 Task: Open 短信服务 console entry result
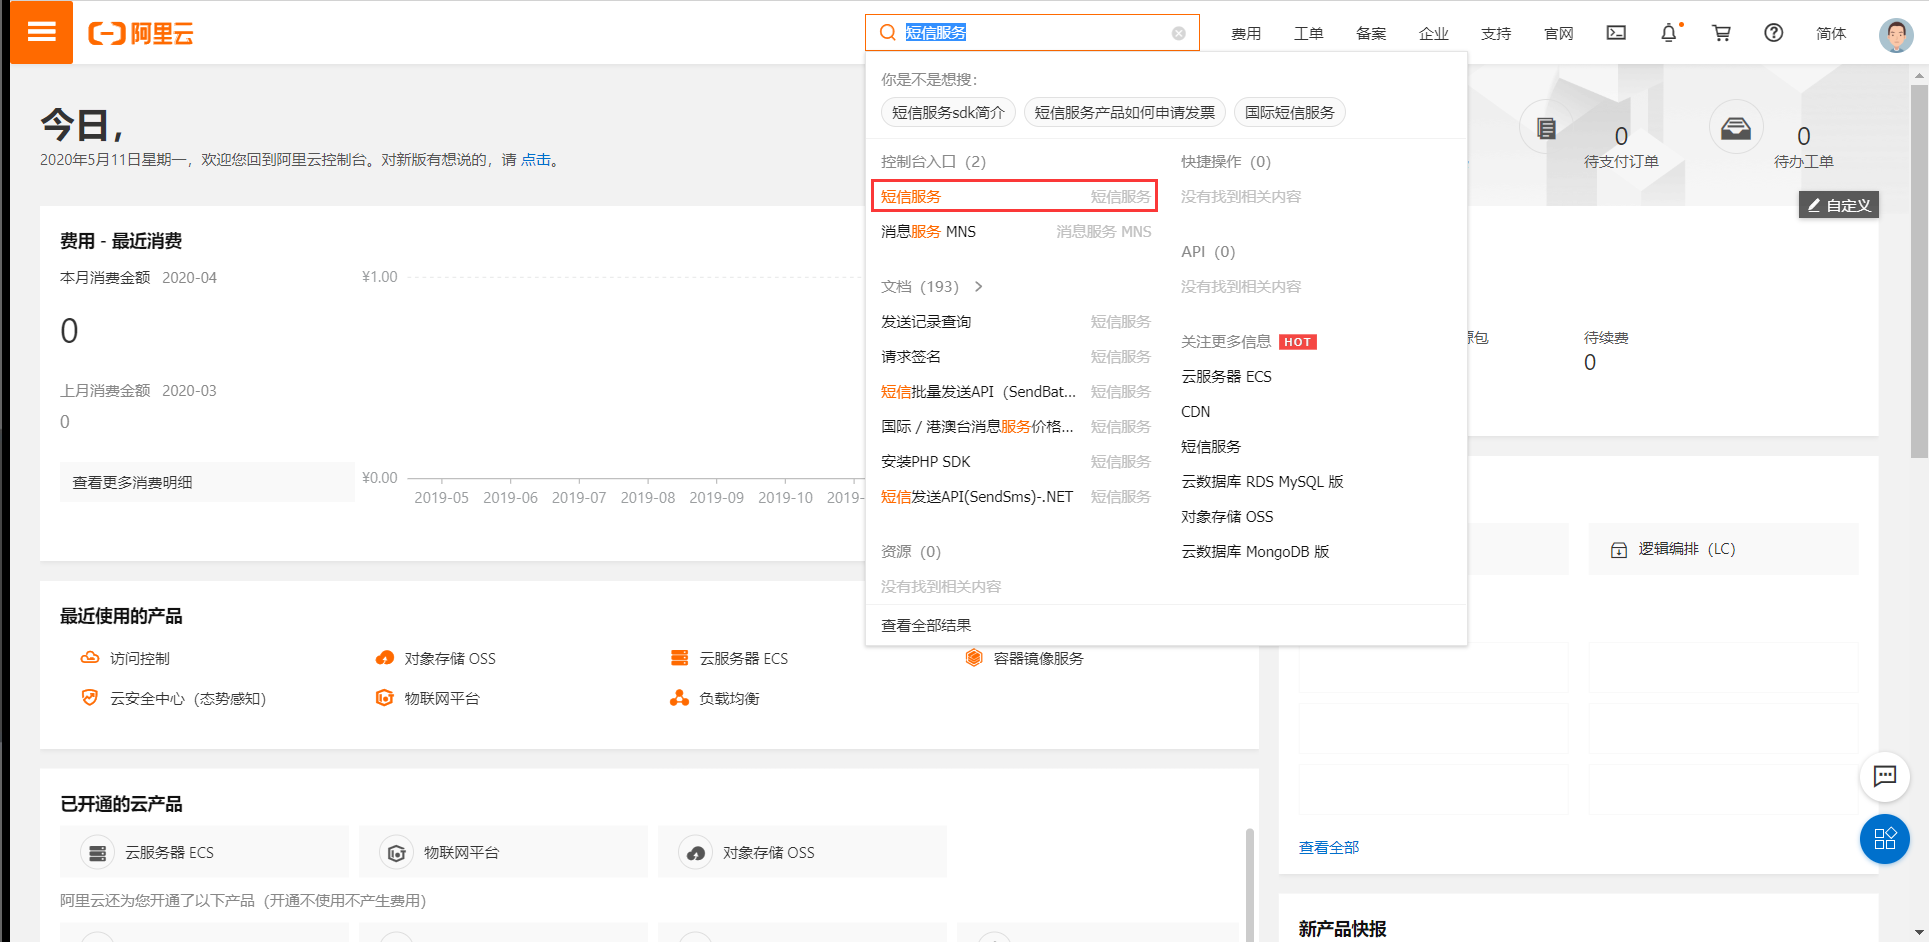[1014, 196]
